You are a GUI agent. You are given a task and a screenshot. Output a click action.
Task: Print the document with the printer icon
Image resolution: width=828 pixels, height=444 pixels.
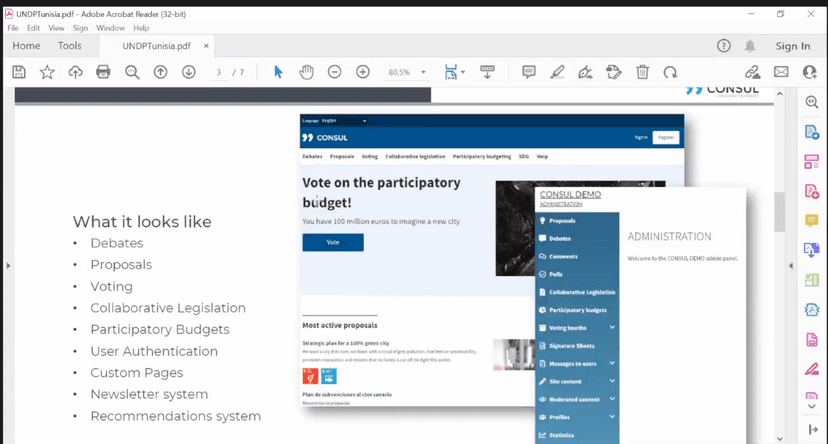tap(103, 72)
